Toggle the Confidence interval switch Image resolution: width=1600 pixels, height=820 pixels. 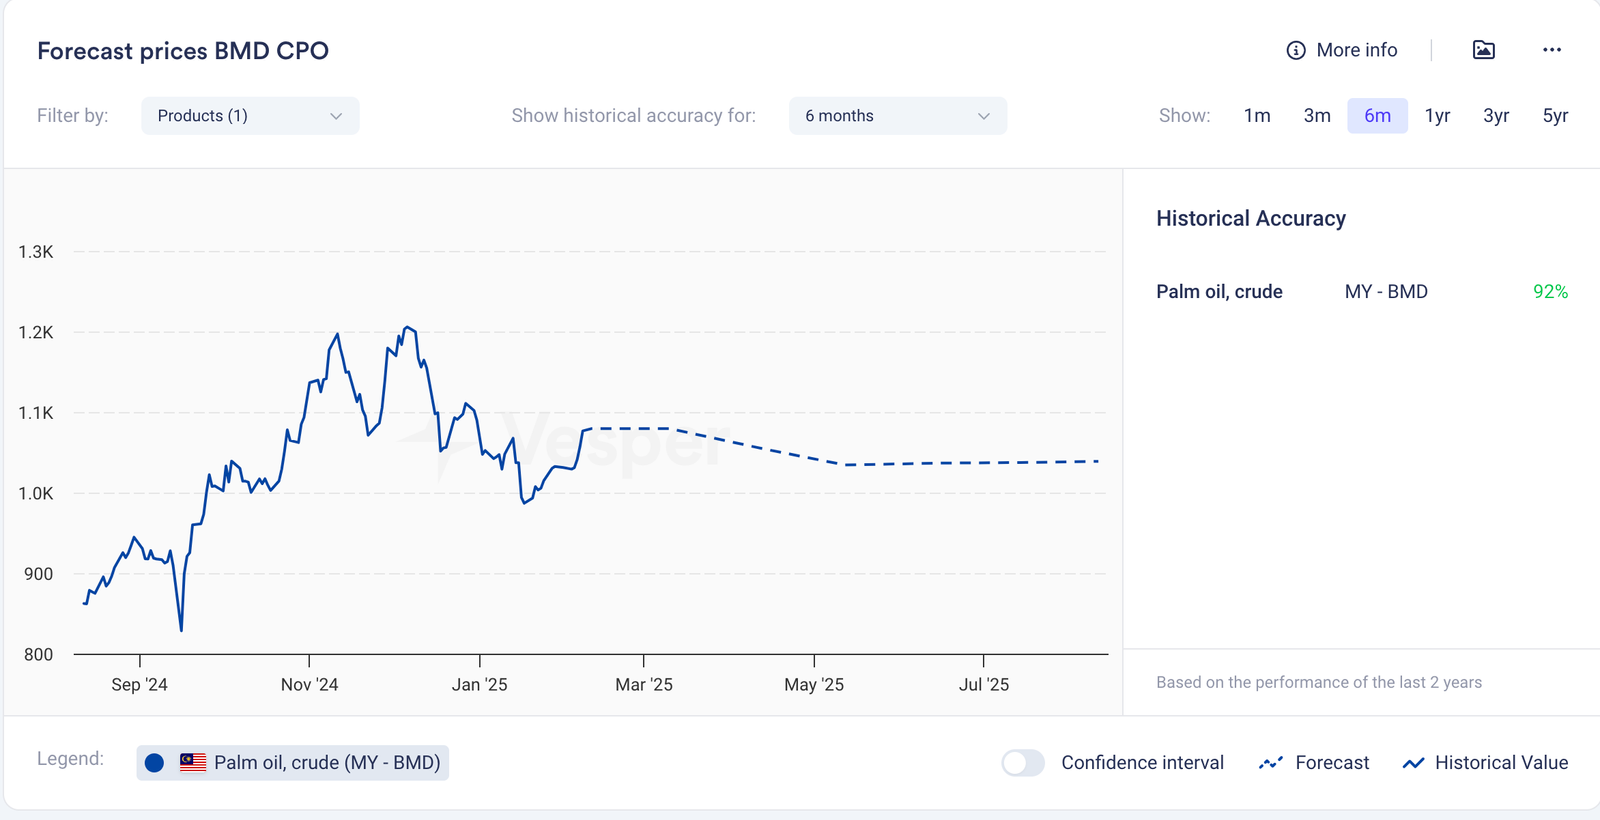click(1023, 763)
